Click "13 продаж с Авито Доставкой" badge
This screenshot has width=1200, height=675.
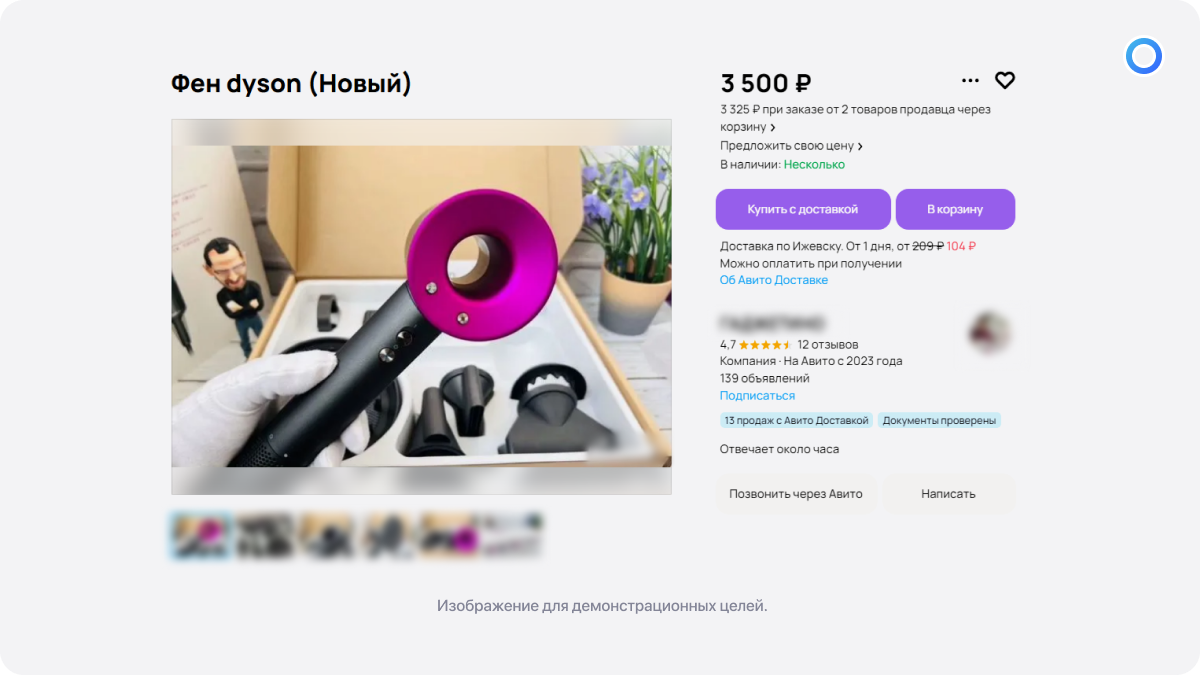(x=796, y=421)
